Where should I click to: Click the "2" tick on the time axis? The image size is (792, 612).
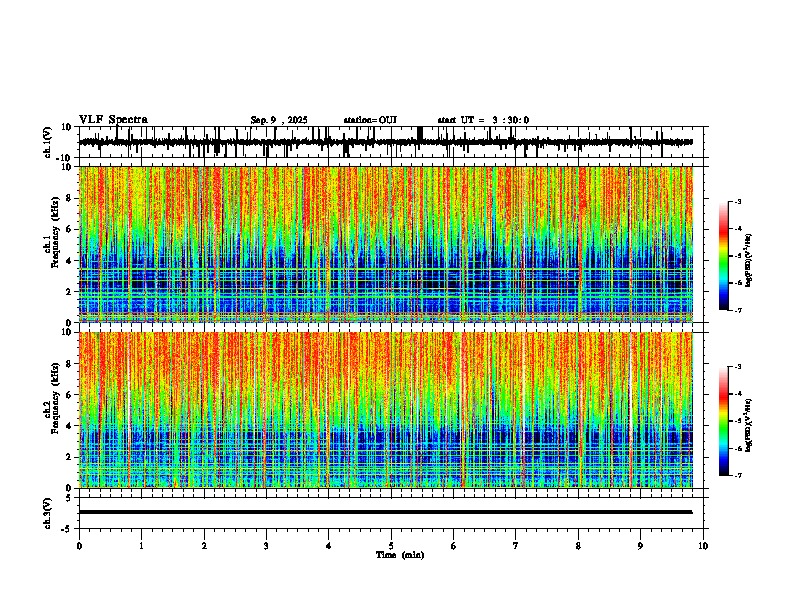tap(204, 546)
